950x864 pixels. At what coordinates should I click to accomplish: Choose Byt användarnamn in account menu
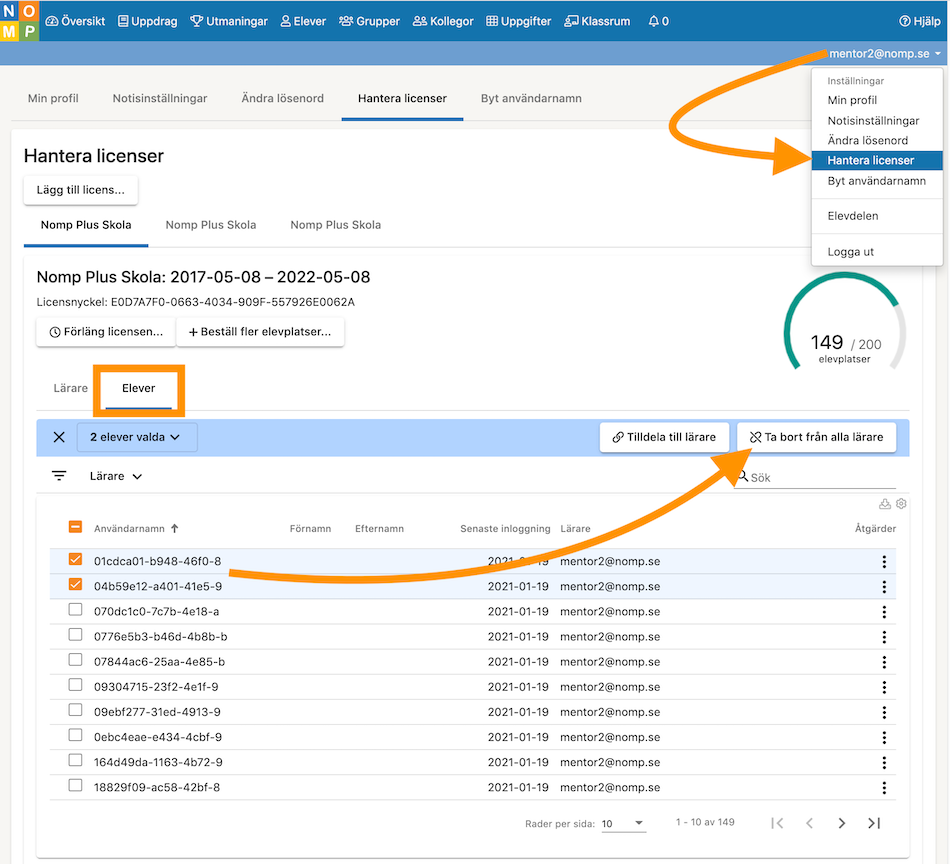(x=876, y=181)
